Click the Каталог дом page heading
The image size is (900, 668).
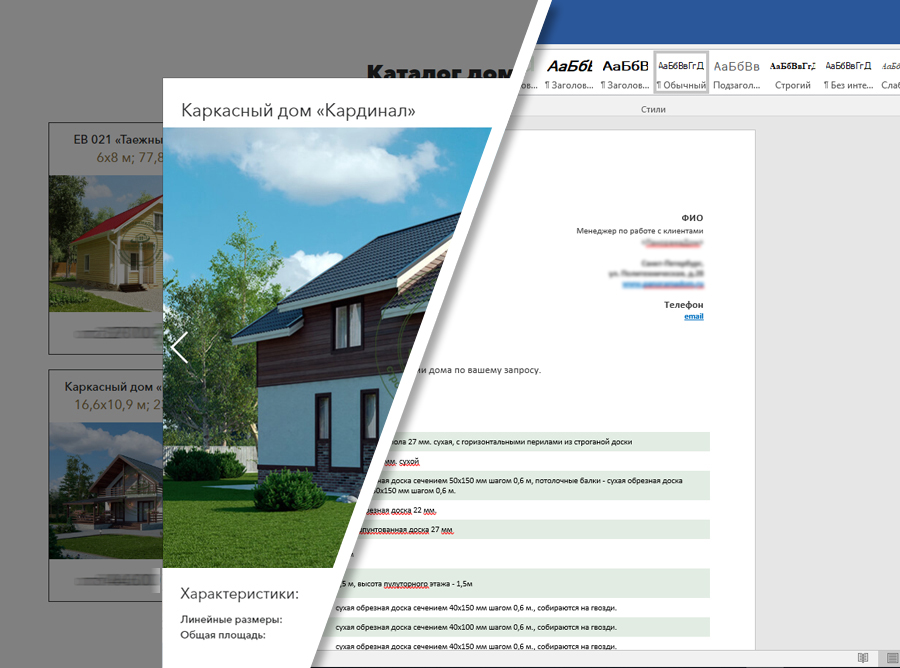point(440,73)
